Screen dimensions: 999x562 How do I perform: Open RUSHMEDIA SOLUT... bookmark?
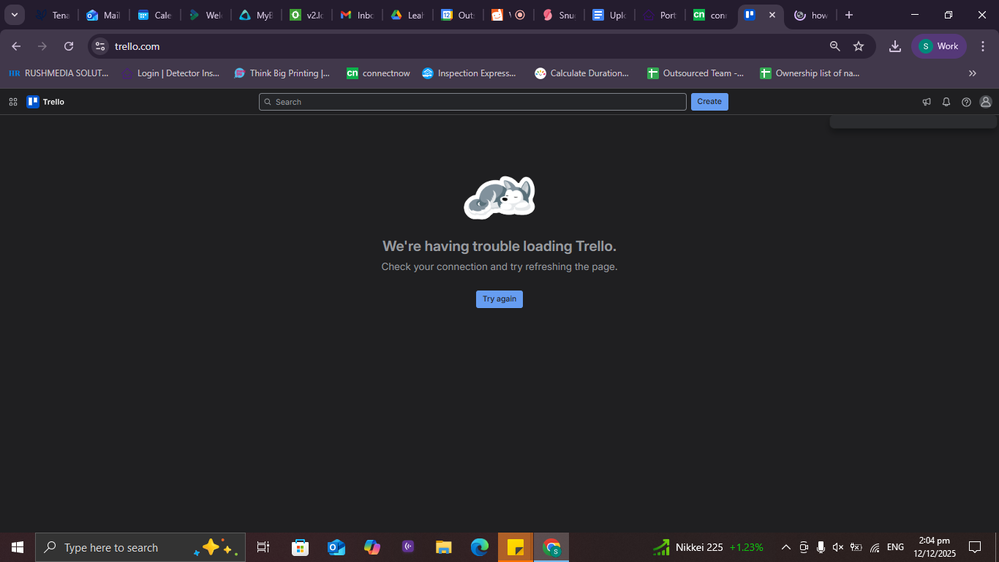pyautogui.click(x=59, y=73)
